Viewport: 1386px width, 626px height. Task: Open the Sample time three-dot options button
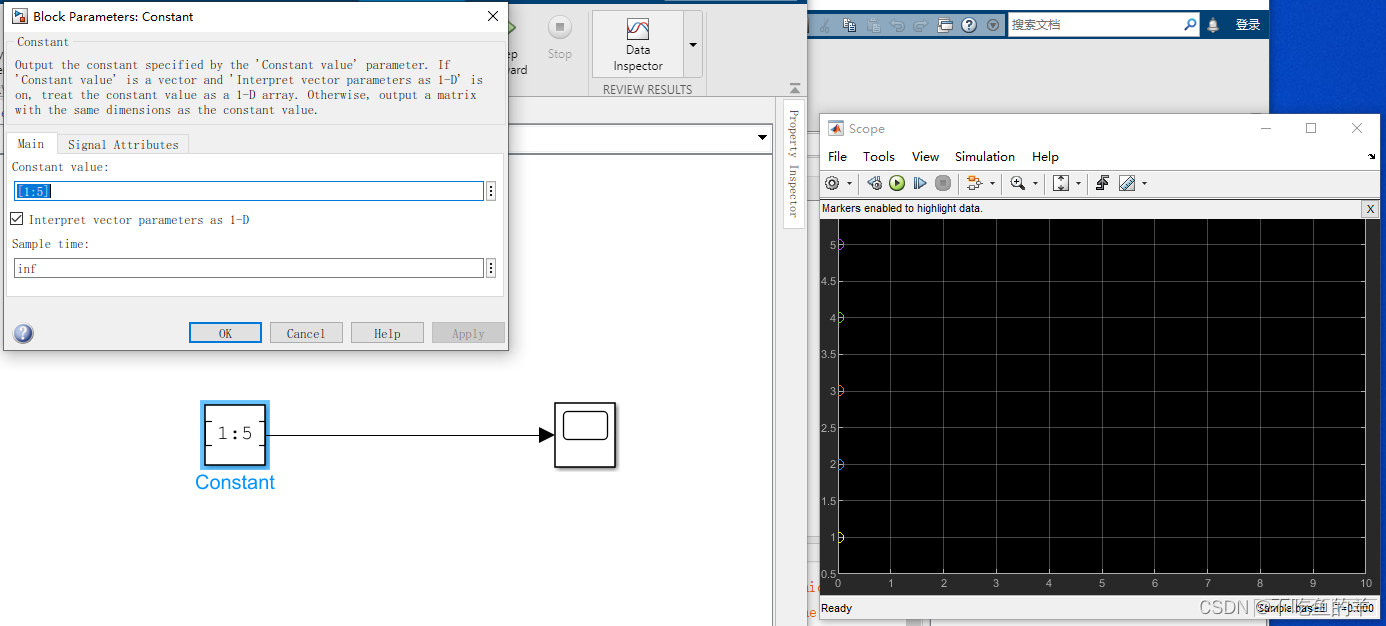(491, 268)
